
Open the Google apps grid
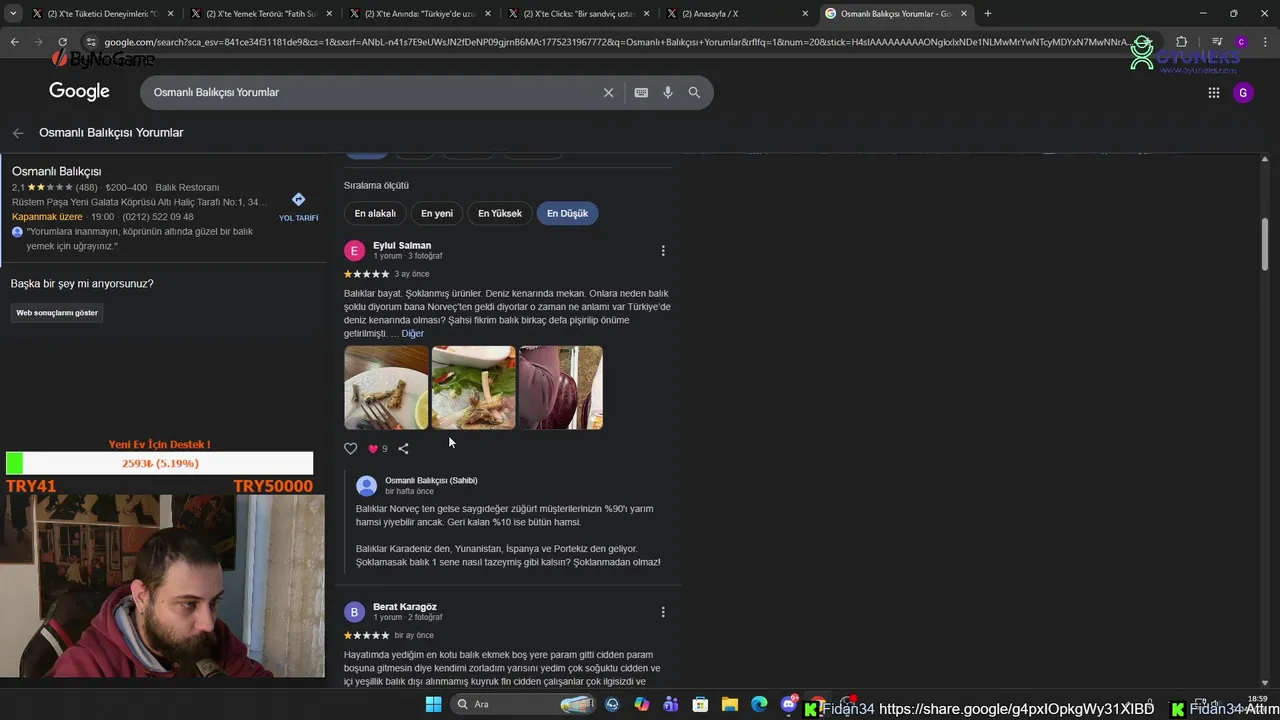click(x=1214, y=93)
